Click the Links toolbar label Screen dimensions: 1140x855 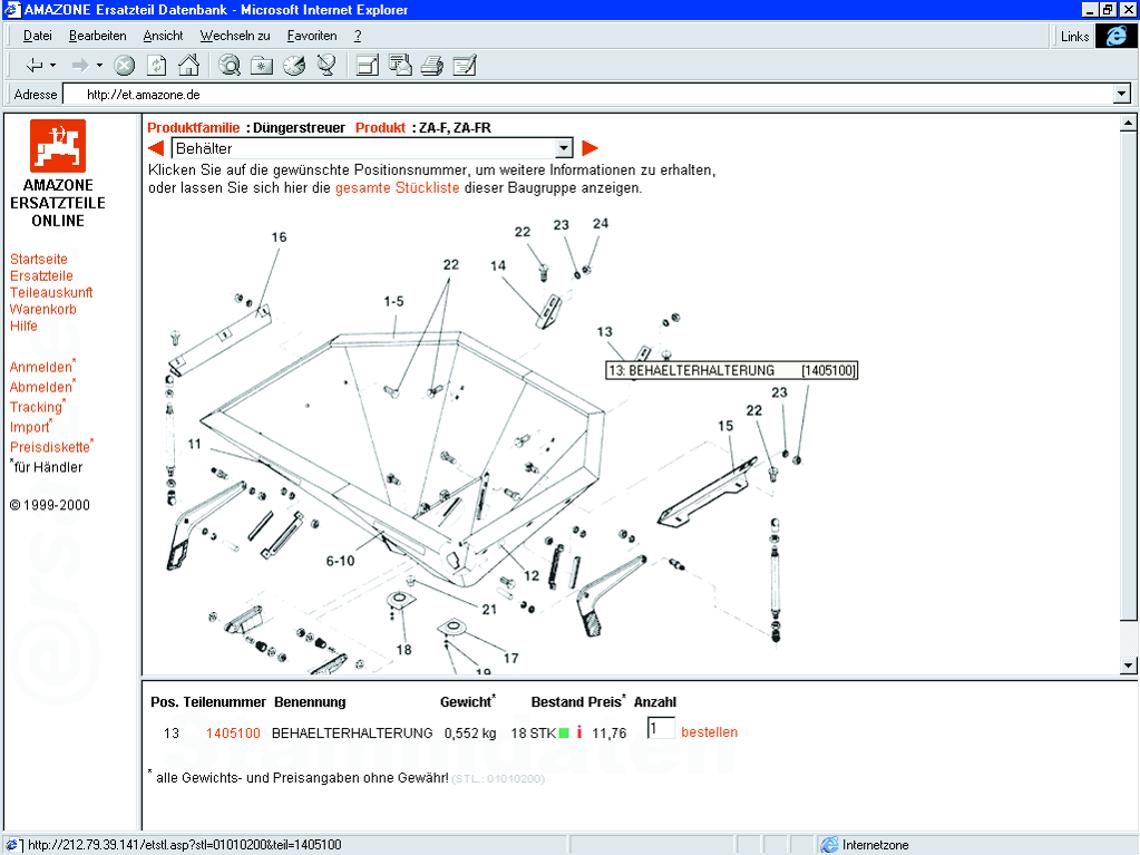pyautogui.click(x=1075, y=36)
